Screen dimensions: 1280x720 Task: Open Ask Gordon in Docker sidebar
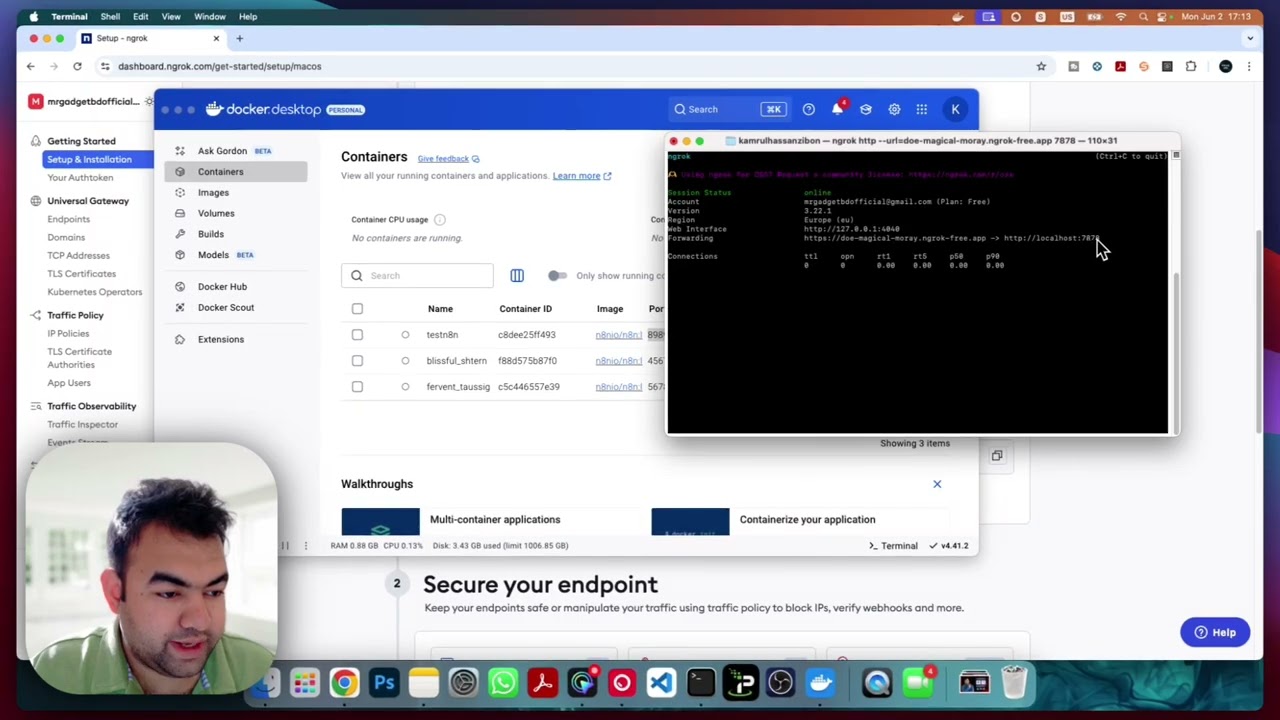point(222,151)
